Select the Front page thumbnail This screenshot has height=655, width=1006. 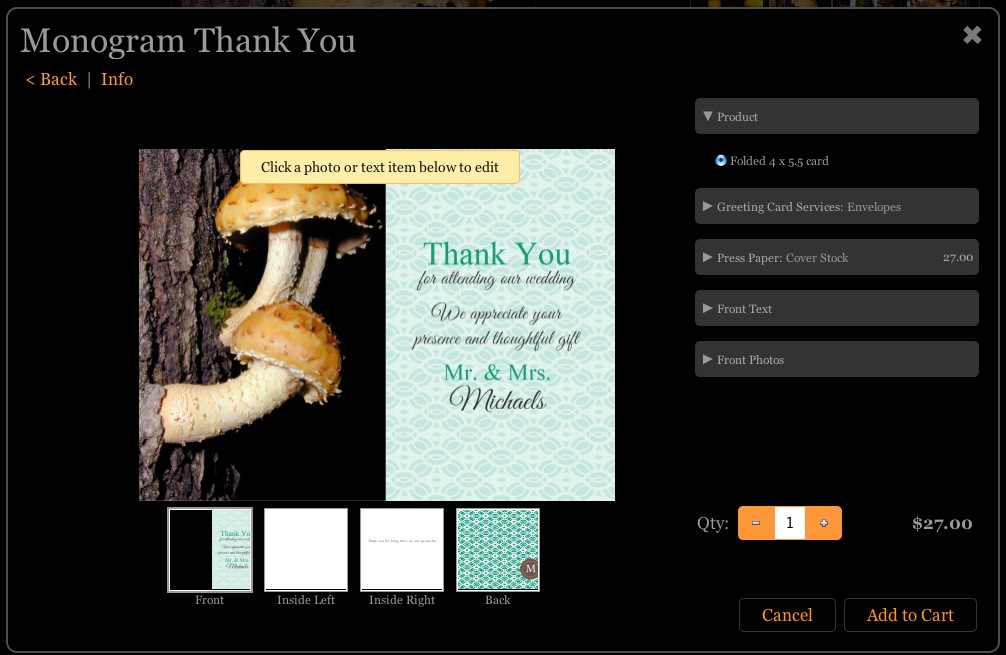click(210, 550)
